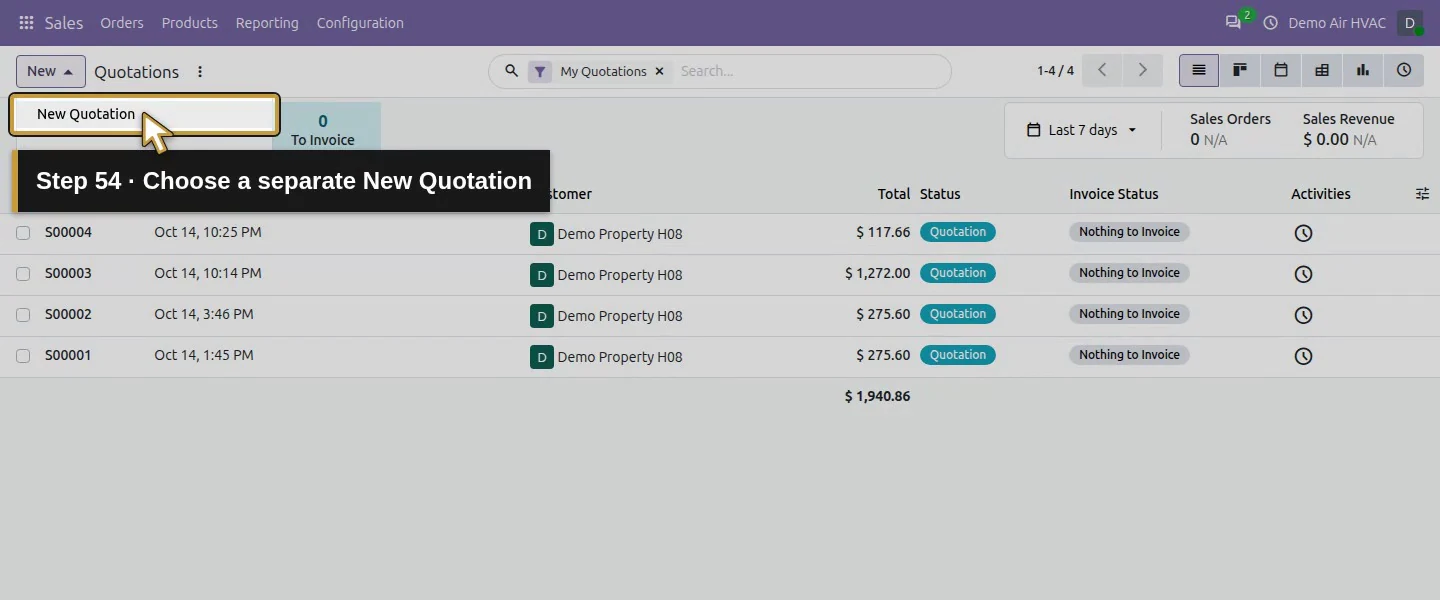Remove the My Quotations filter
This screenshot has width=1440, height=600.
659,72
